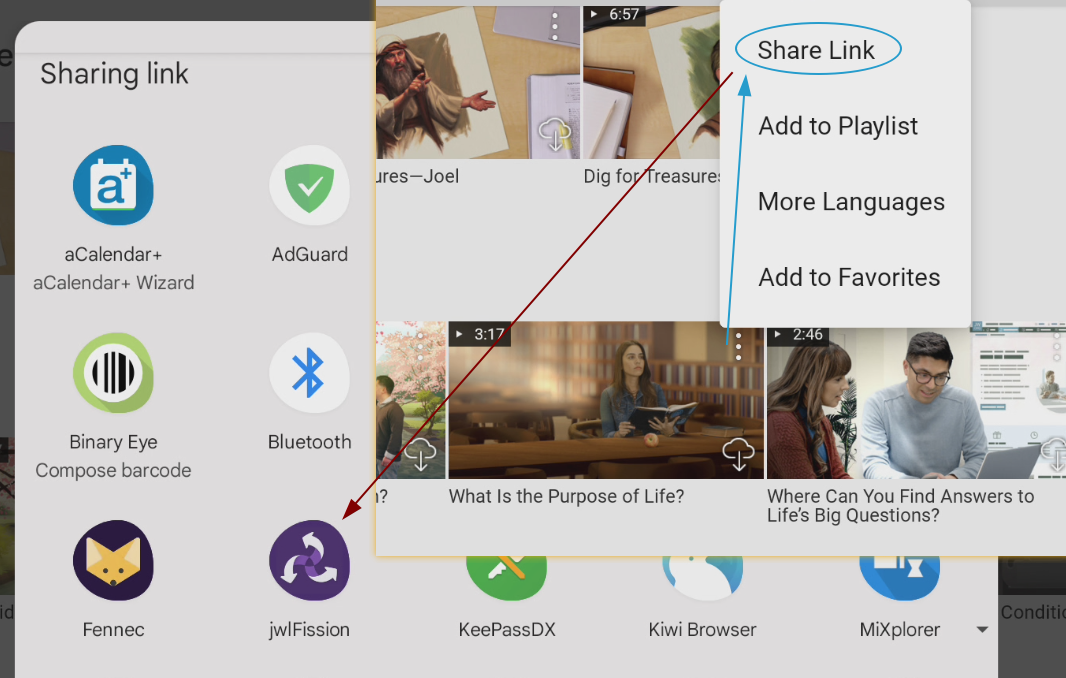The width and height of the screenshot is (1066, 678).
Task: Select the MiXplorer app icon
Action: pyautogui.click(x=899, y=578)
